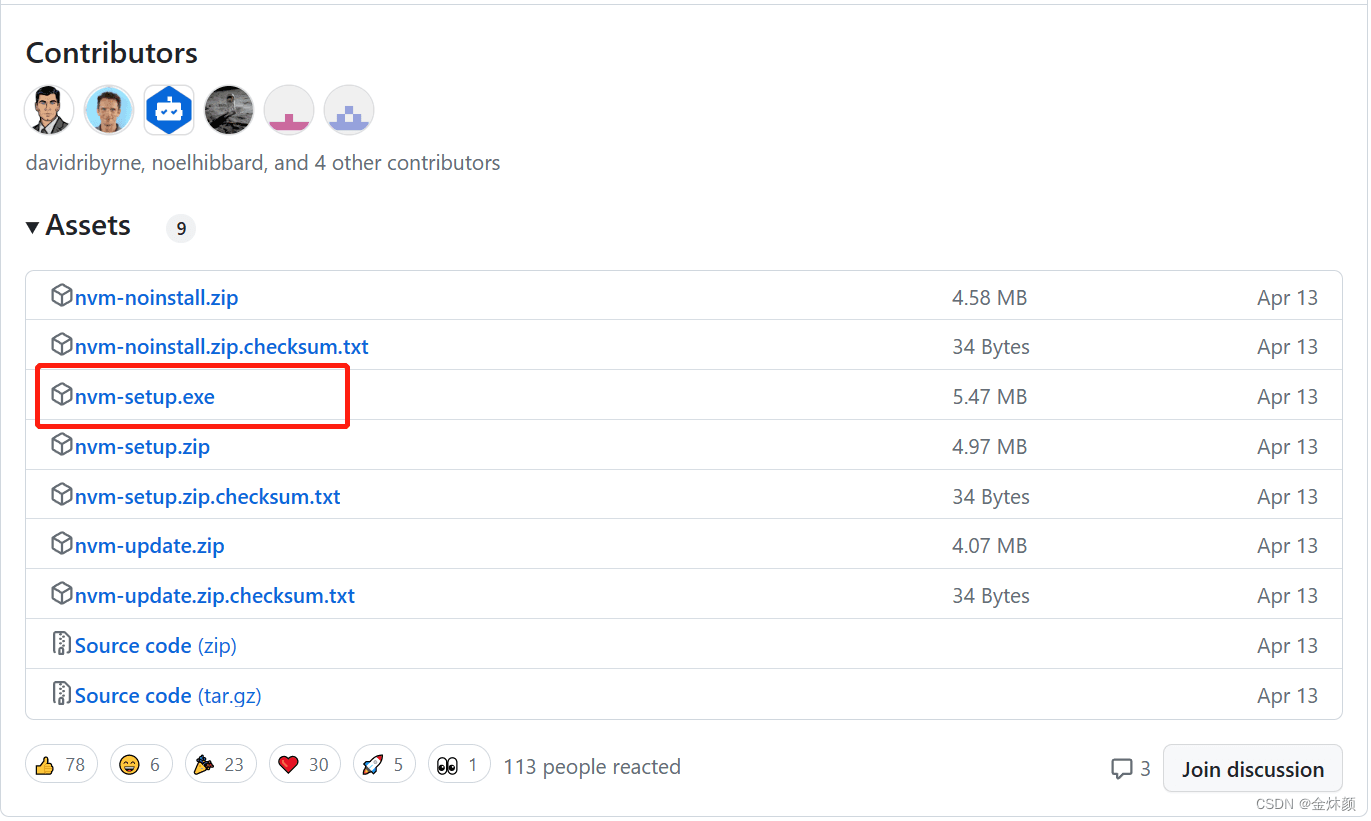Download nvm-noinstall.zip
Screen dimensions: 1371x821
[x=156, y=298]
